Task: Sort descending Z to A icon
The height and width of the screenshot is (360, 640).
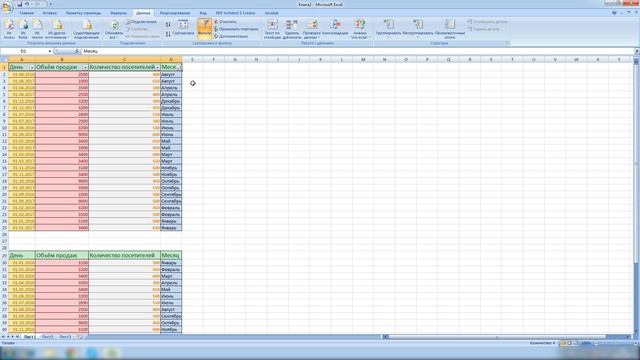Action: pos(168,34)
